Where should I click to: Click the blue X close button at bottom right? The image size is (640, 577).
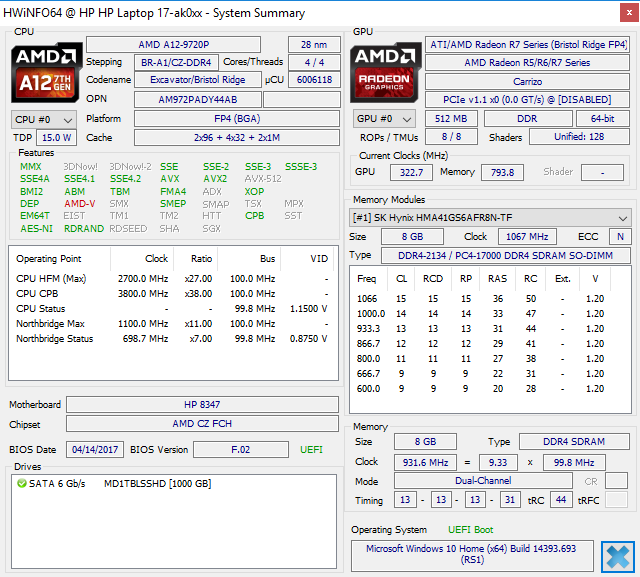618,556
